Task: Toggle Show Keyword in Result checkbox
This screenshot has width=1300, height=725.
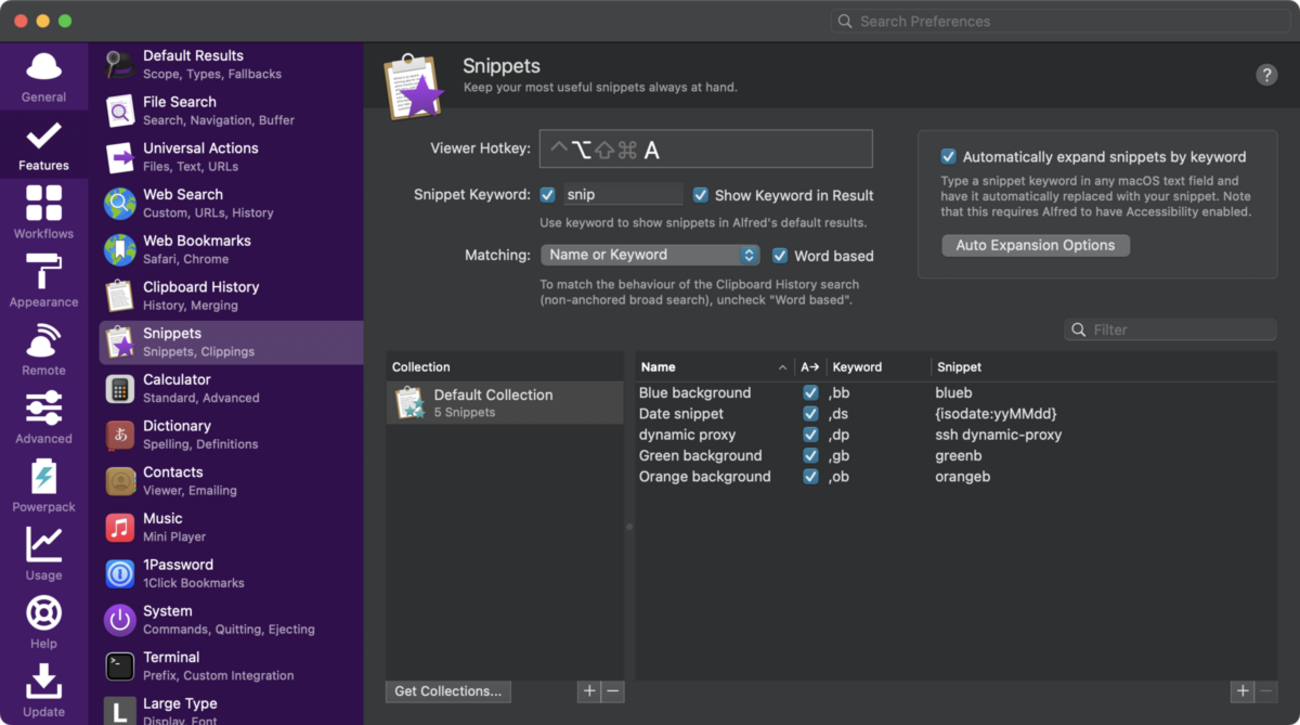Action: pos(700,195)
